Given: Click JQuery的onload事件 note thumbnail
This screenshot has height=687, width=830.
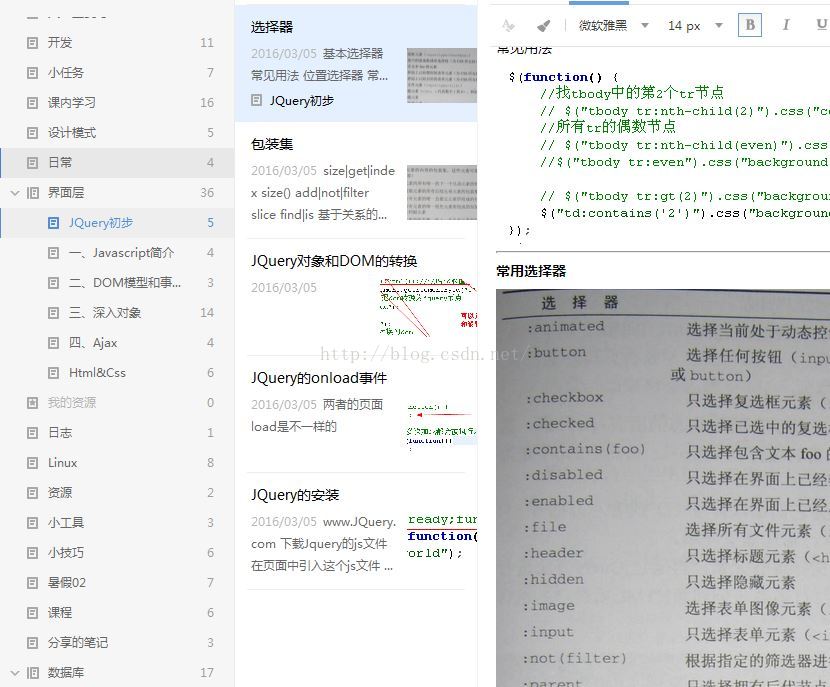Looking at the screenshot, I should click(441, 426).
